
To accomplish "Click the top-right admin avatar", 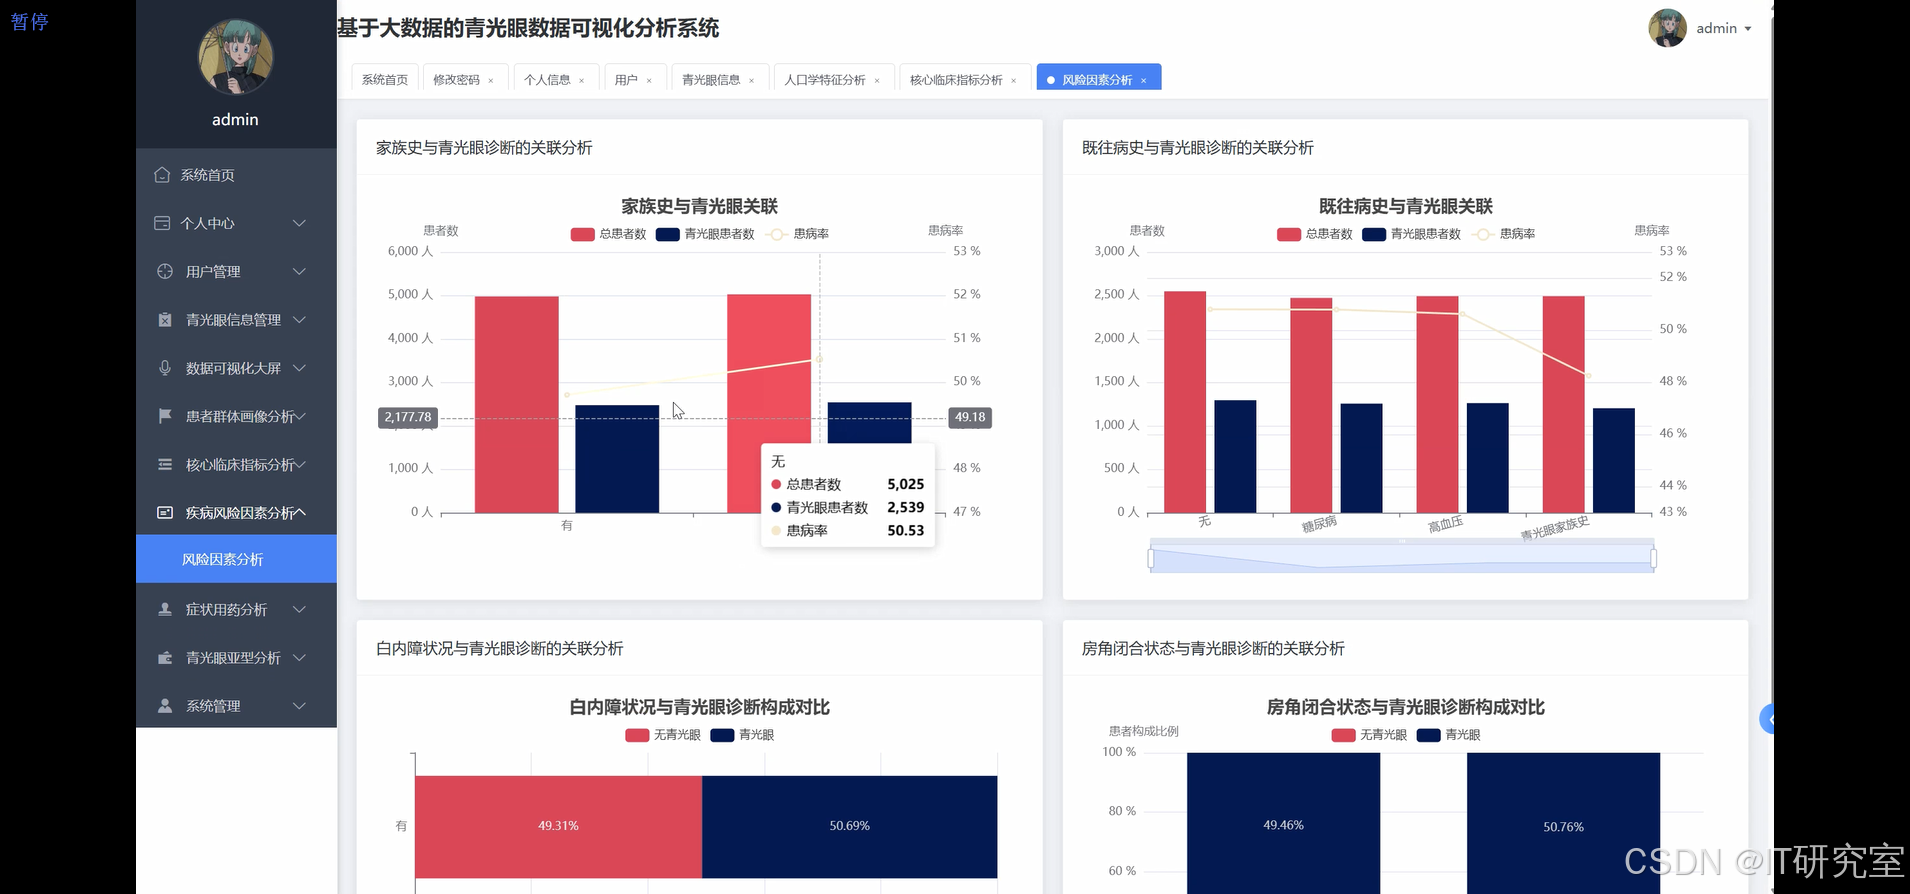I will 1667,28.
